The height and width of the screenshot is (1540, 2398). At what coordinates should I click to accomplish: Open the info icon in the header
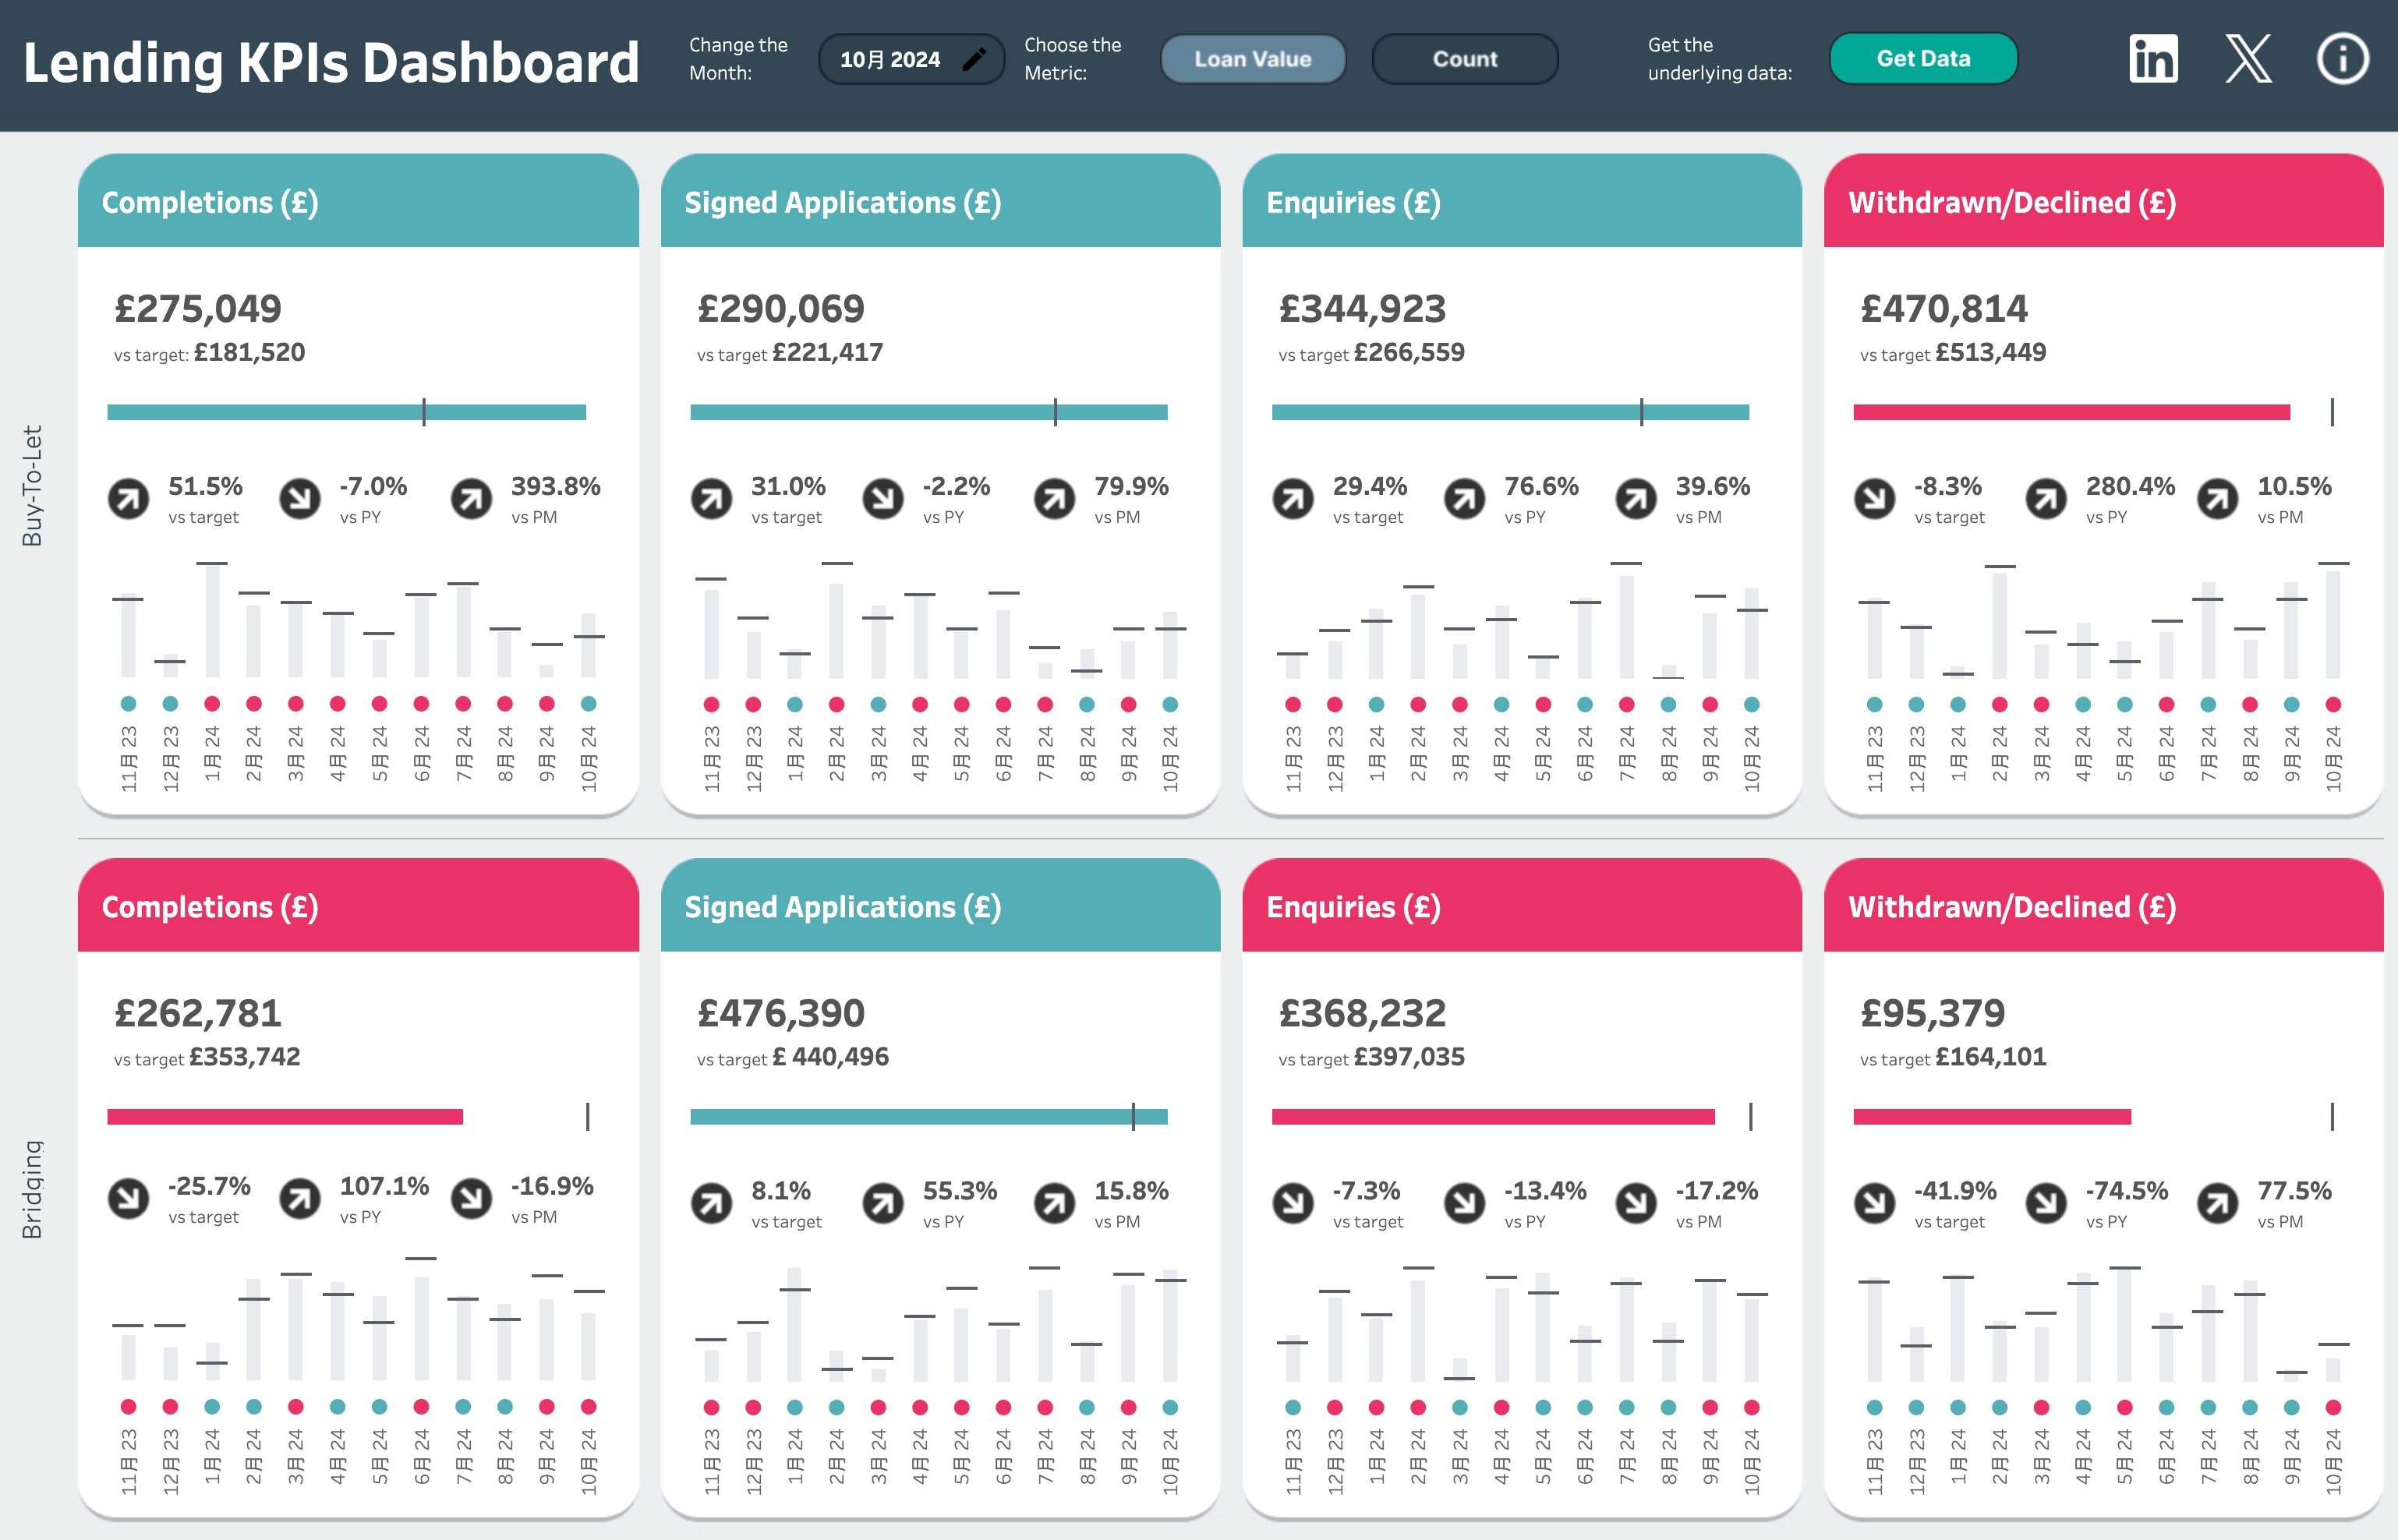pos(2342,59)
